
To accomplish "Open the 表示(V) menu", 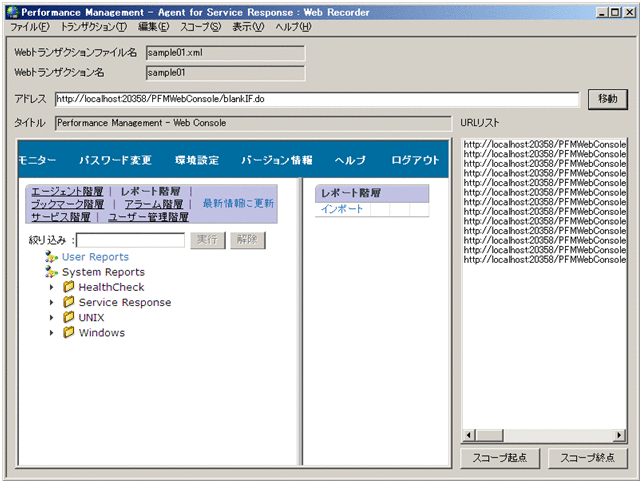I will pyautogui.click(x=248, y=27).
